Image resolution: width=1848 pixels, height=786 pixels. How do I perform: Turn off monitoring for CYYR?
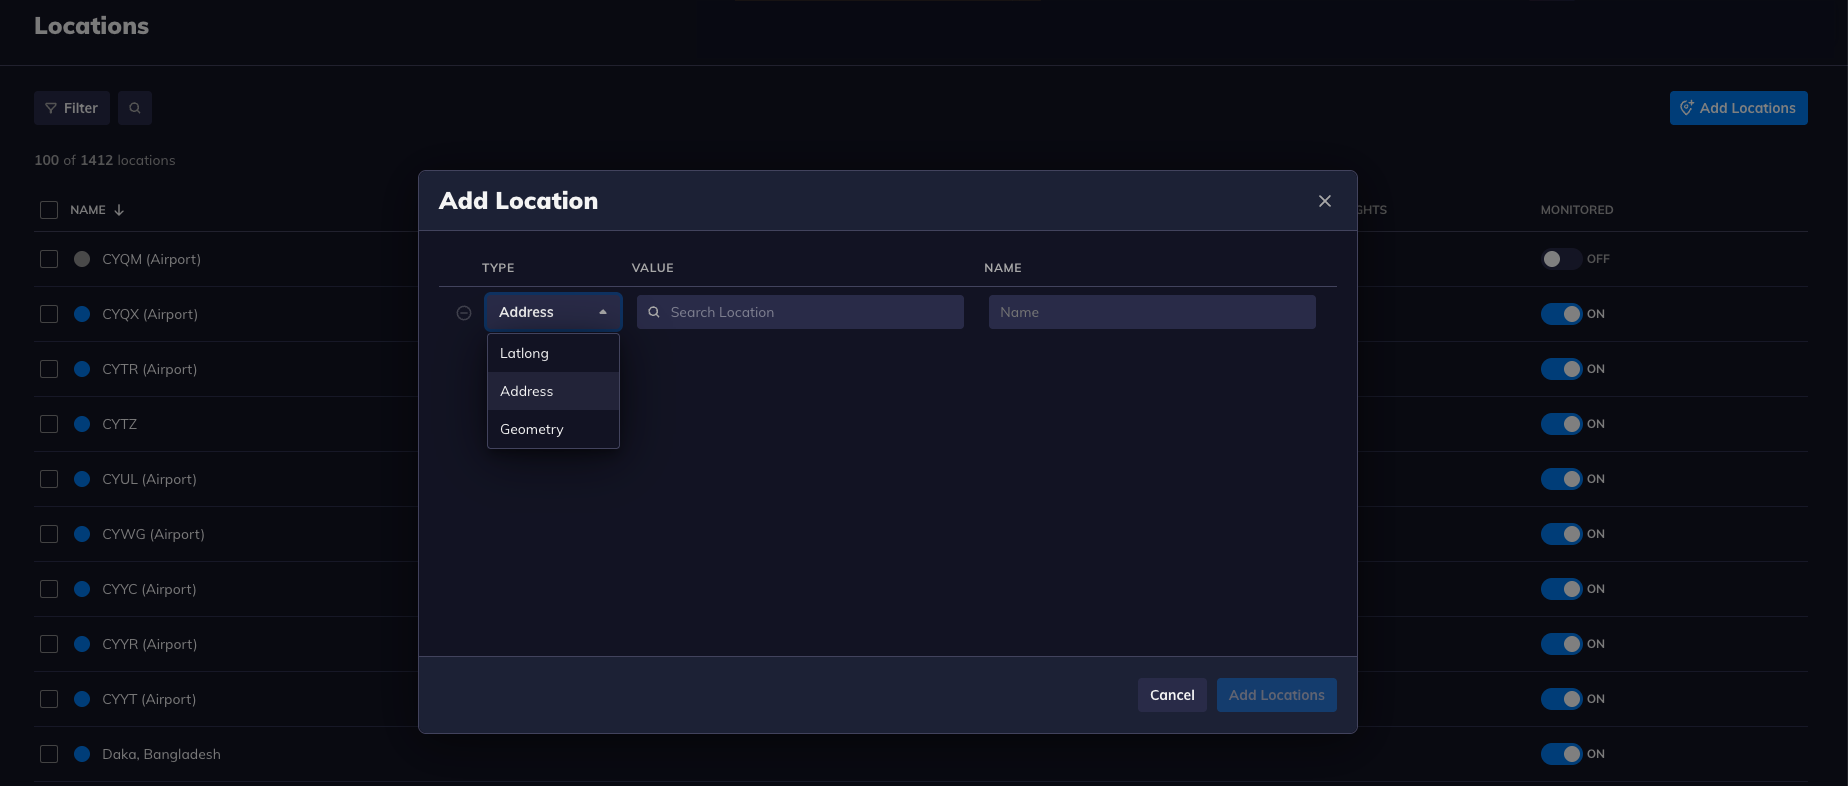click(x=1561, y=644)
